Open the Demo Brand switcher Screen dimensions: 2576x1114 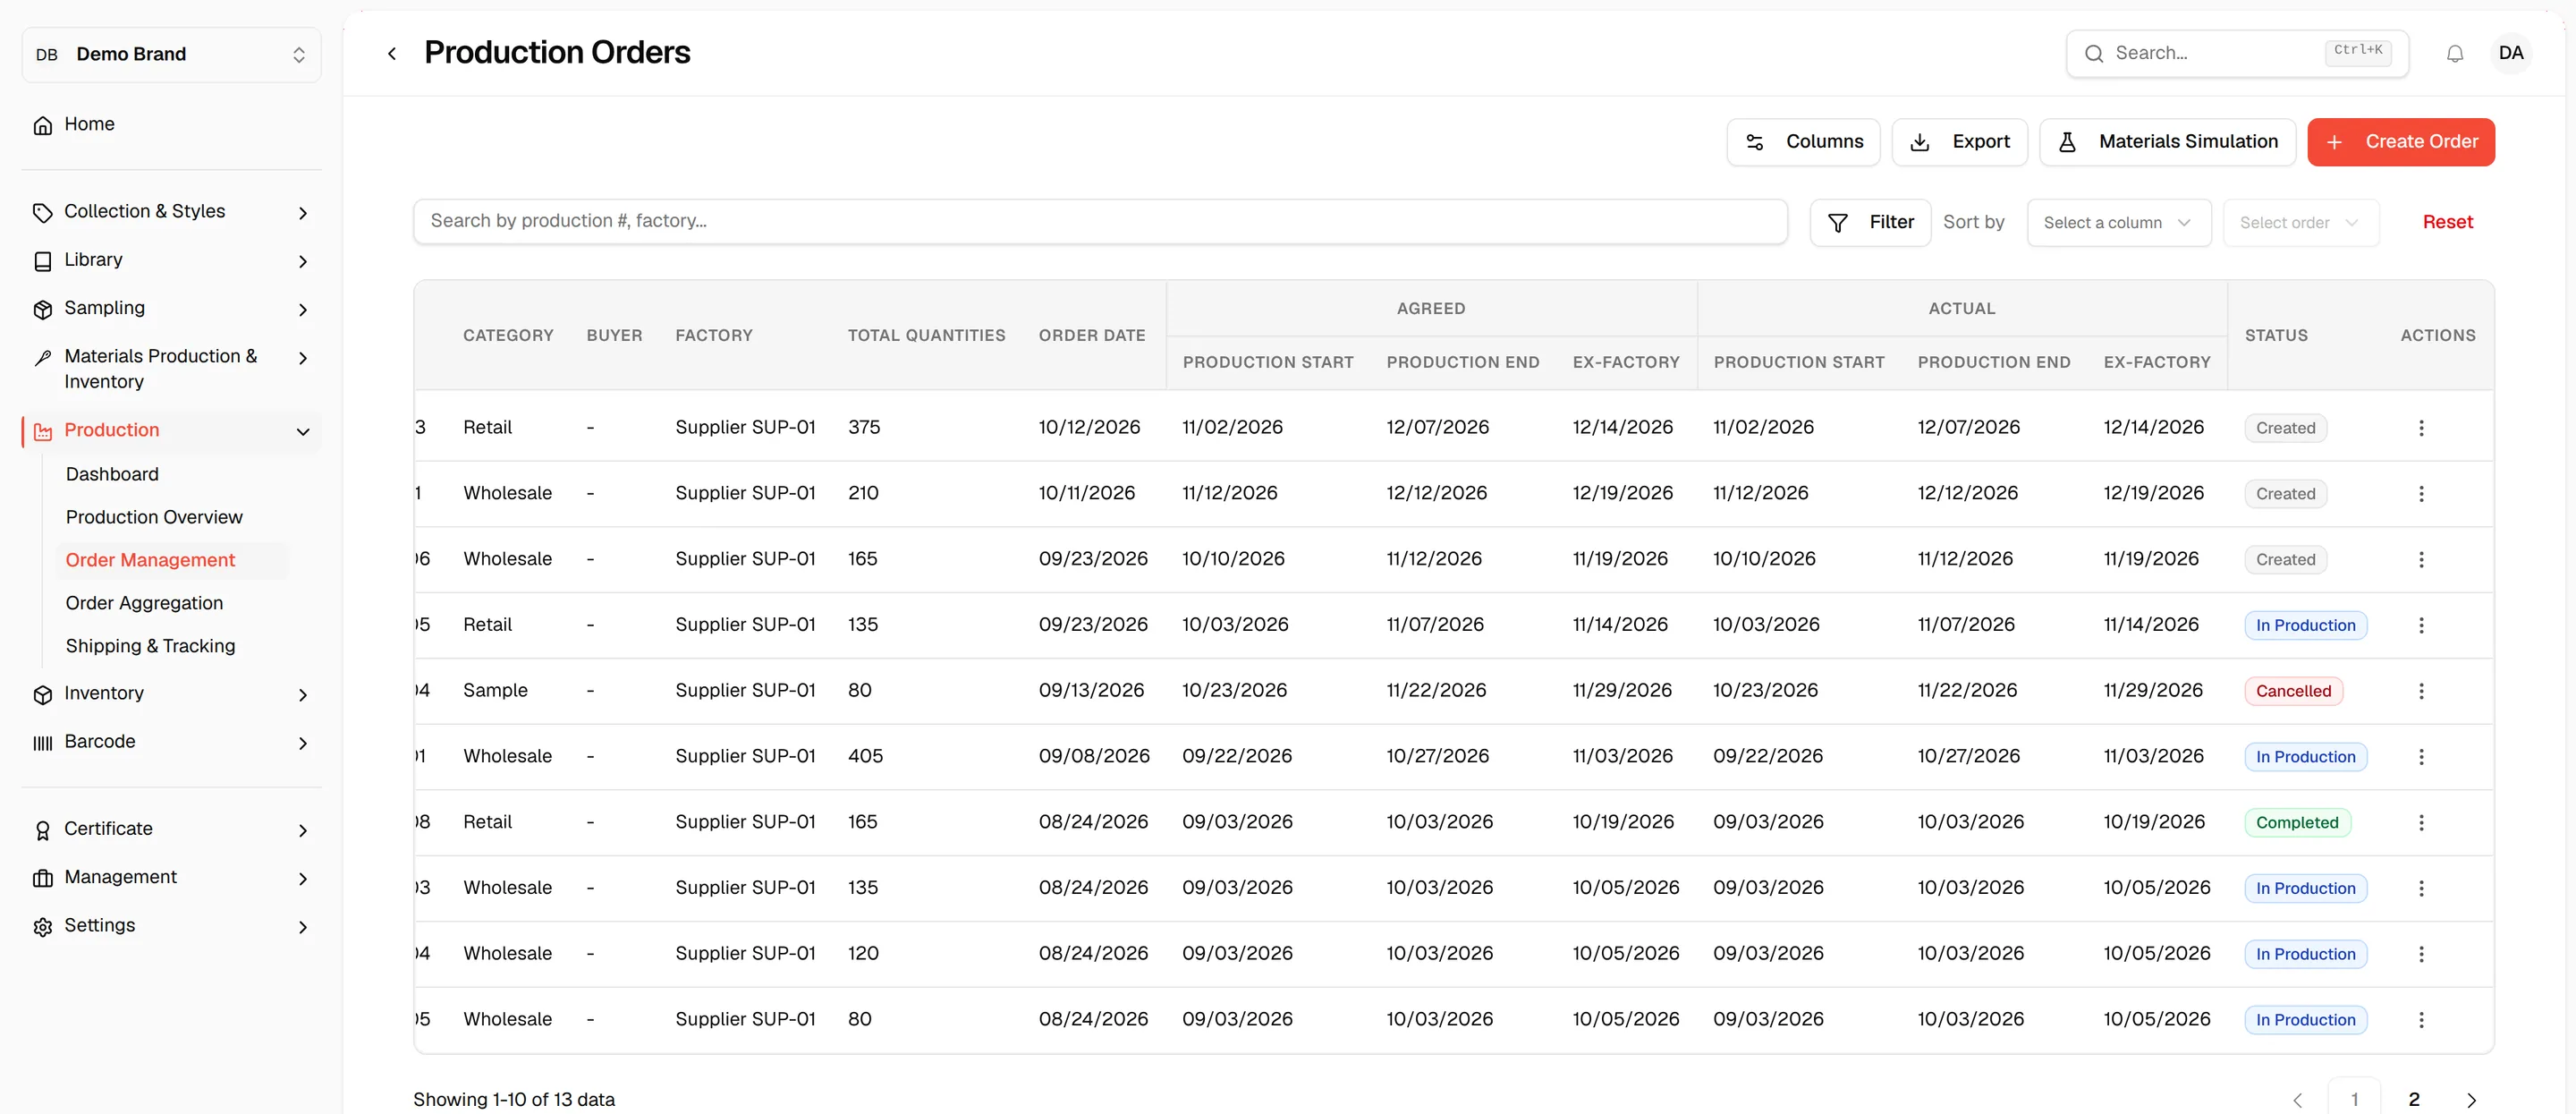pos(171,54)
